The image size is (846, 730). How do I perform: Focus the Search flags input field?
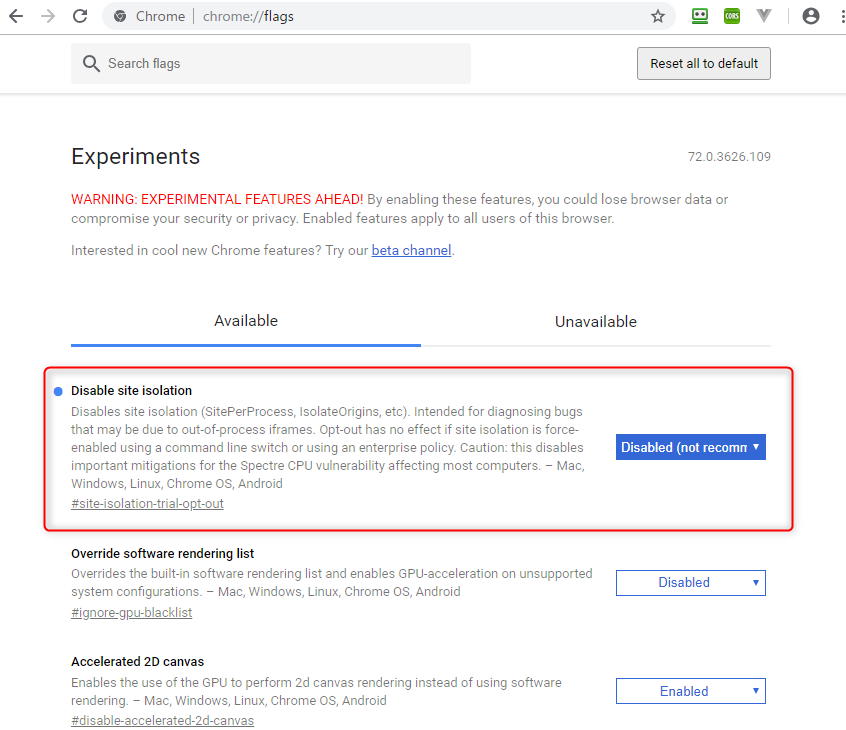(280, 63)
